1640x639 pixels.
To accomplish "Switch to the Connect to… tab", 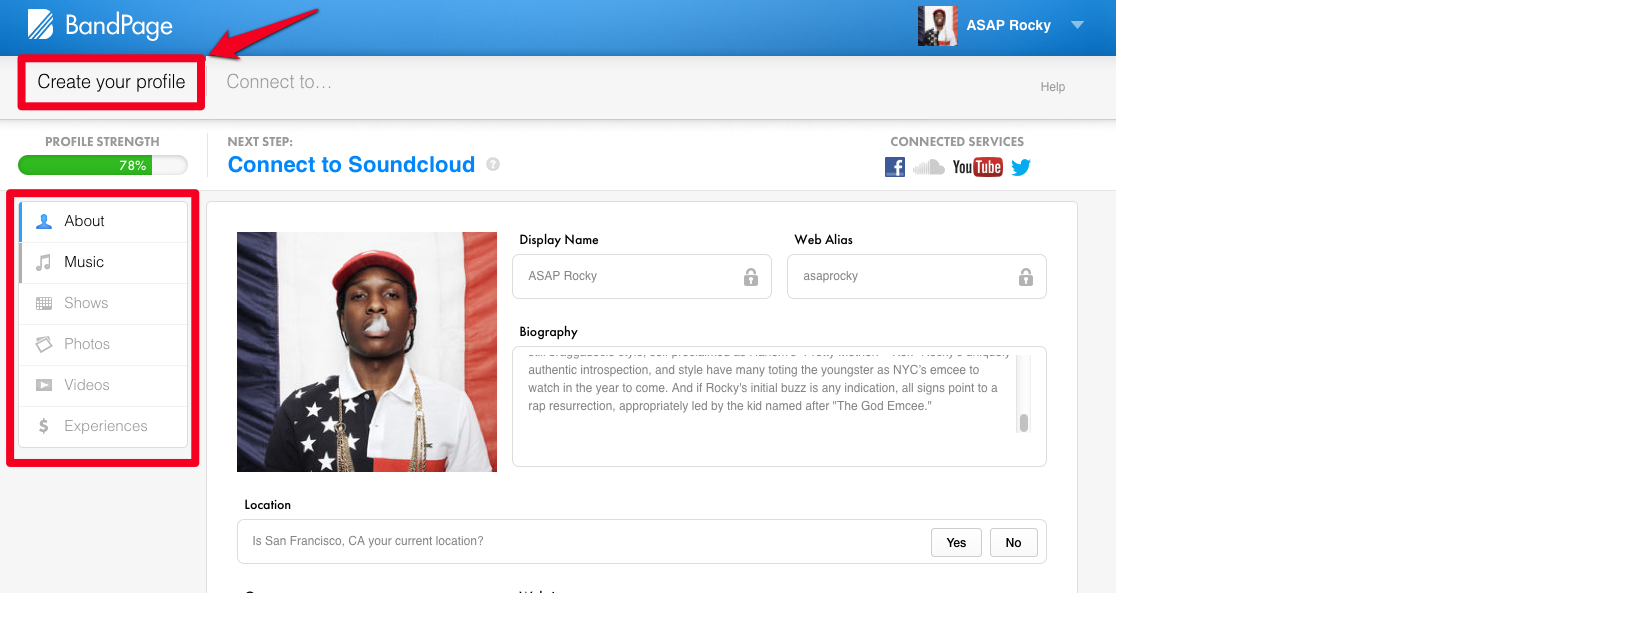I will 279,82.
